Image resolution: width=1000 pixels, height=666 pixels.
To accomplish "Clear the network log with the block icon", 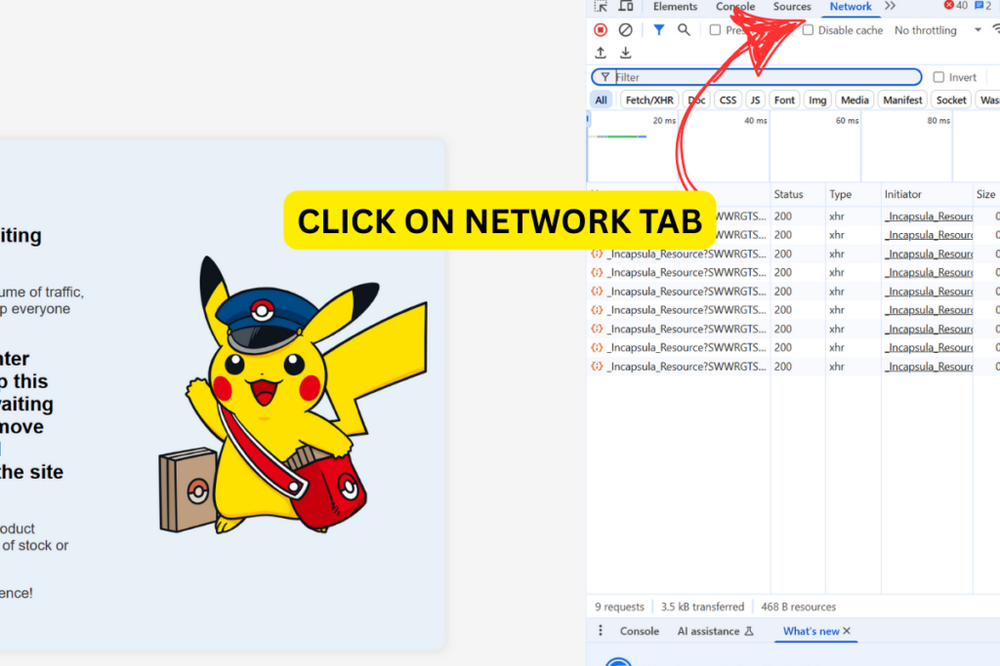I will pos(624,29).
